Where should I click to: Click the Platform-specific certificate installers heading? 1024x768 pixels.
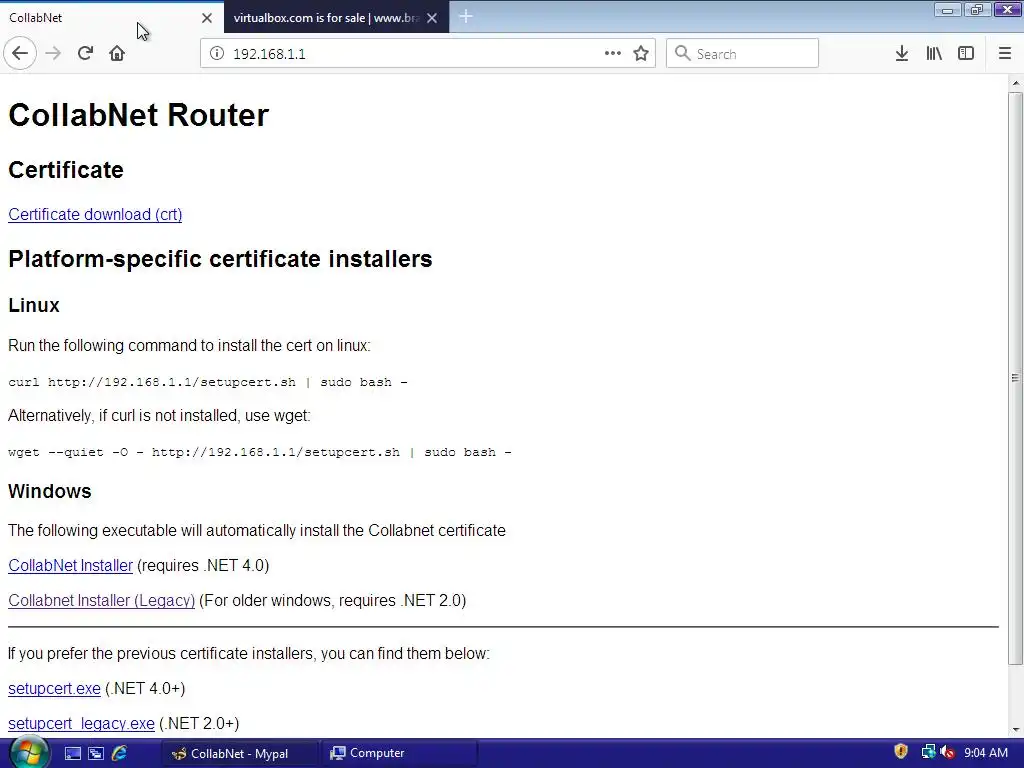point(220,259)
